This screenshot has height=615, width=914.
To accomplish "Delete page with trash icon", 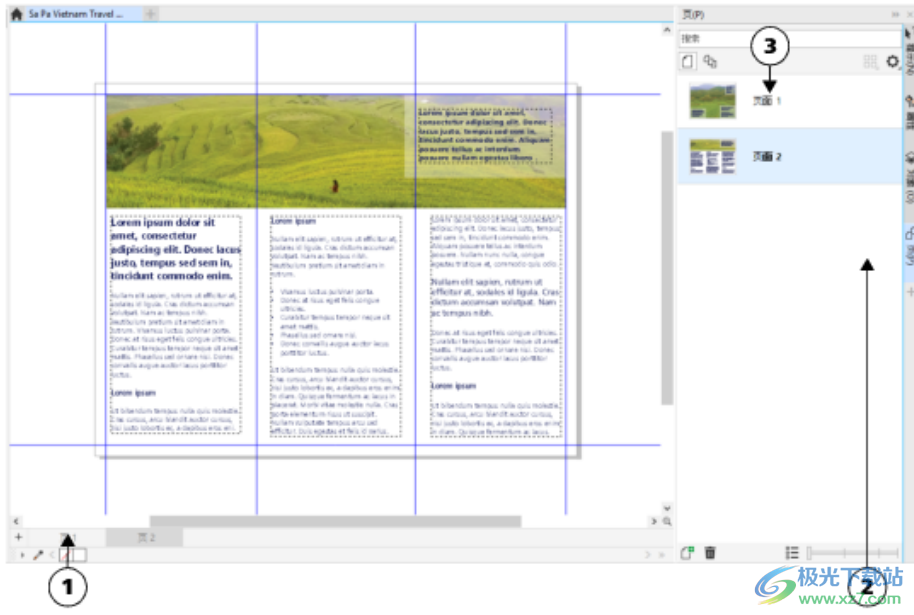I will pyautogui.click(x=710, y=553).
